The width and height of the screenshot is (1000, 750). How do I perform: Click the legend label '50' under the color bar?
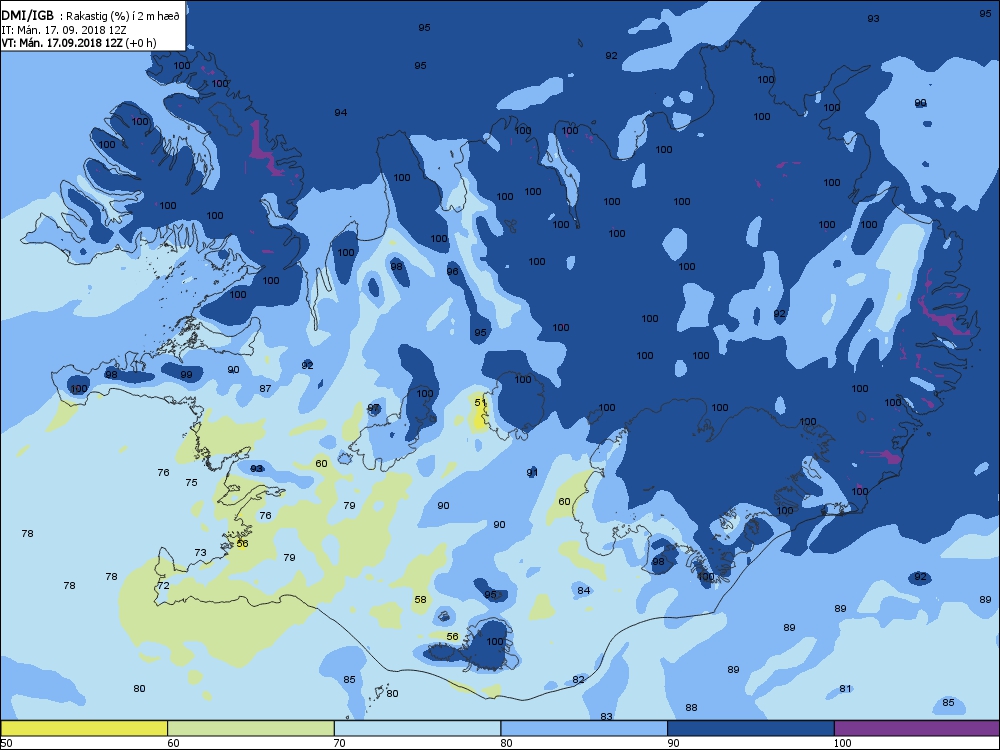(x=6, y=742)
